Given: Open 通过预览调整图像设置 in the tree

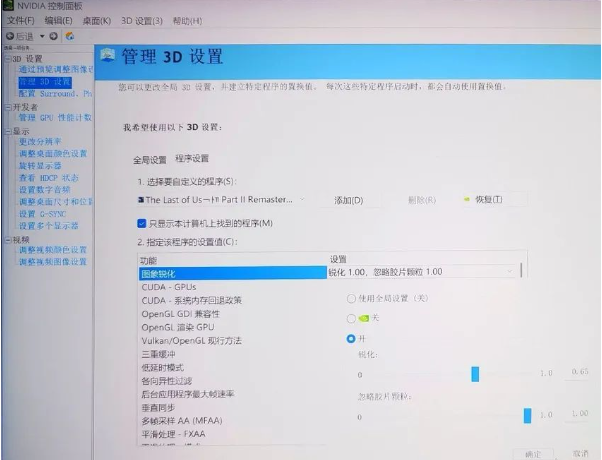Looking at the screenshot, I should [x=55, y=69].
